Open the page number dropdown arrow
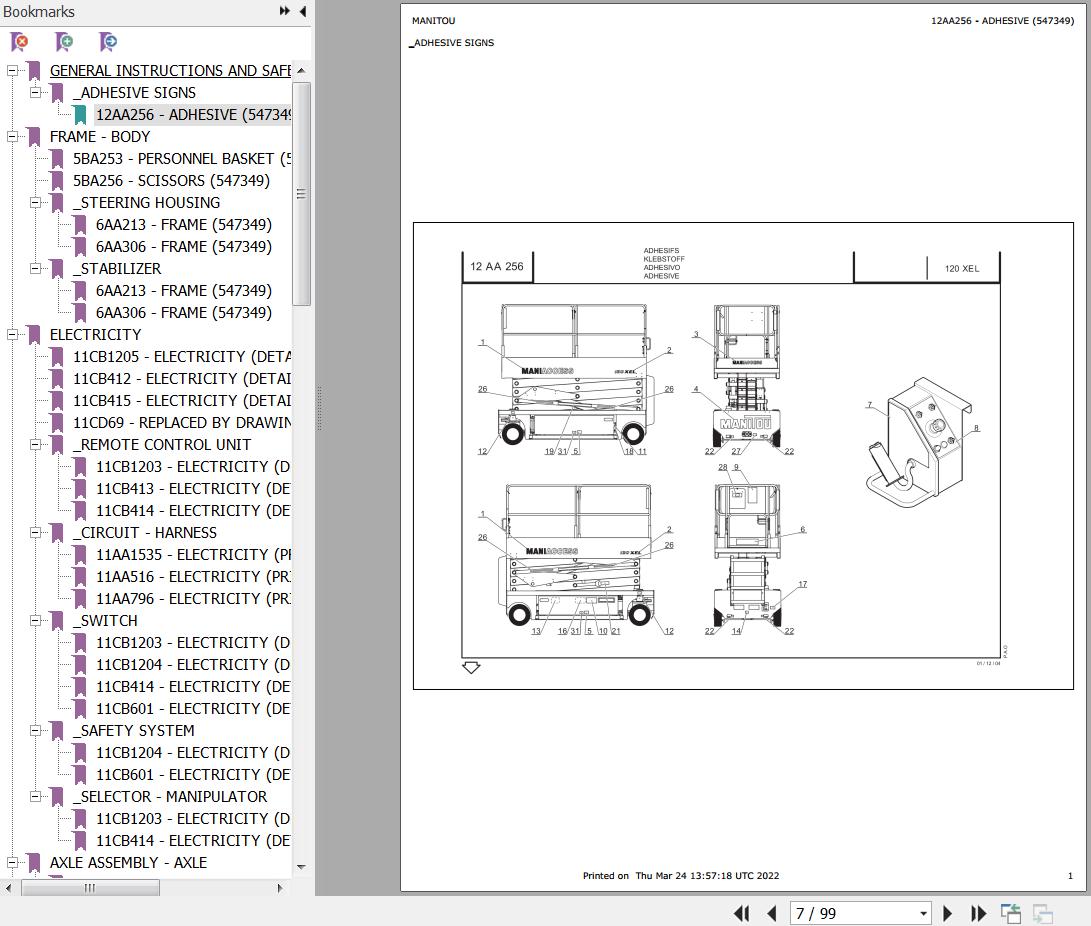 [x=923, y=913]
